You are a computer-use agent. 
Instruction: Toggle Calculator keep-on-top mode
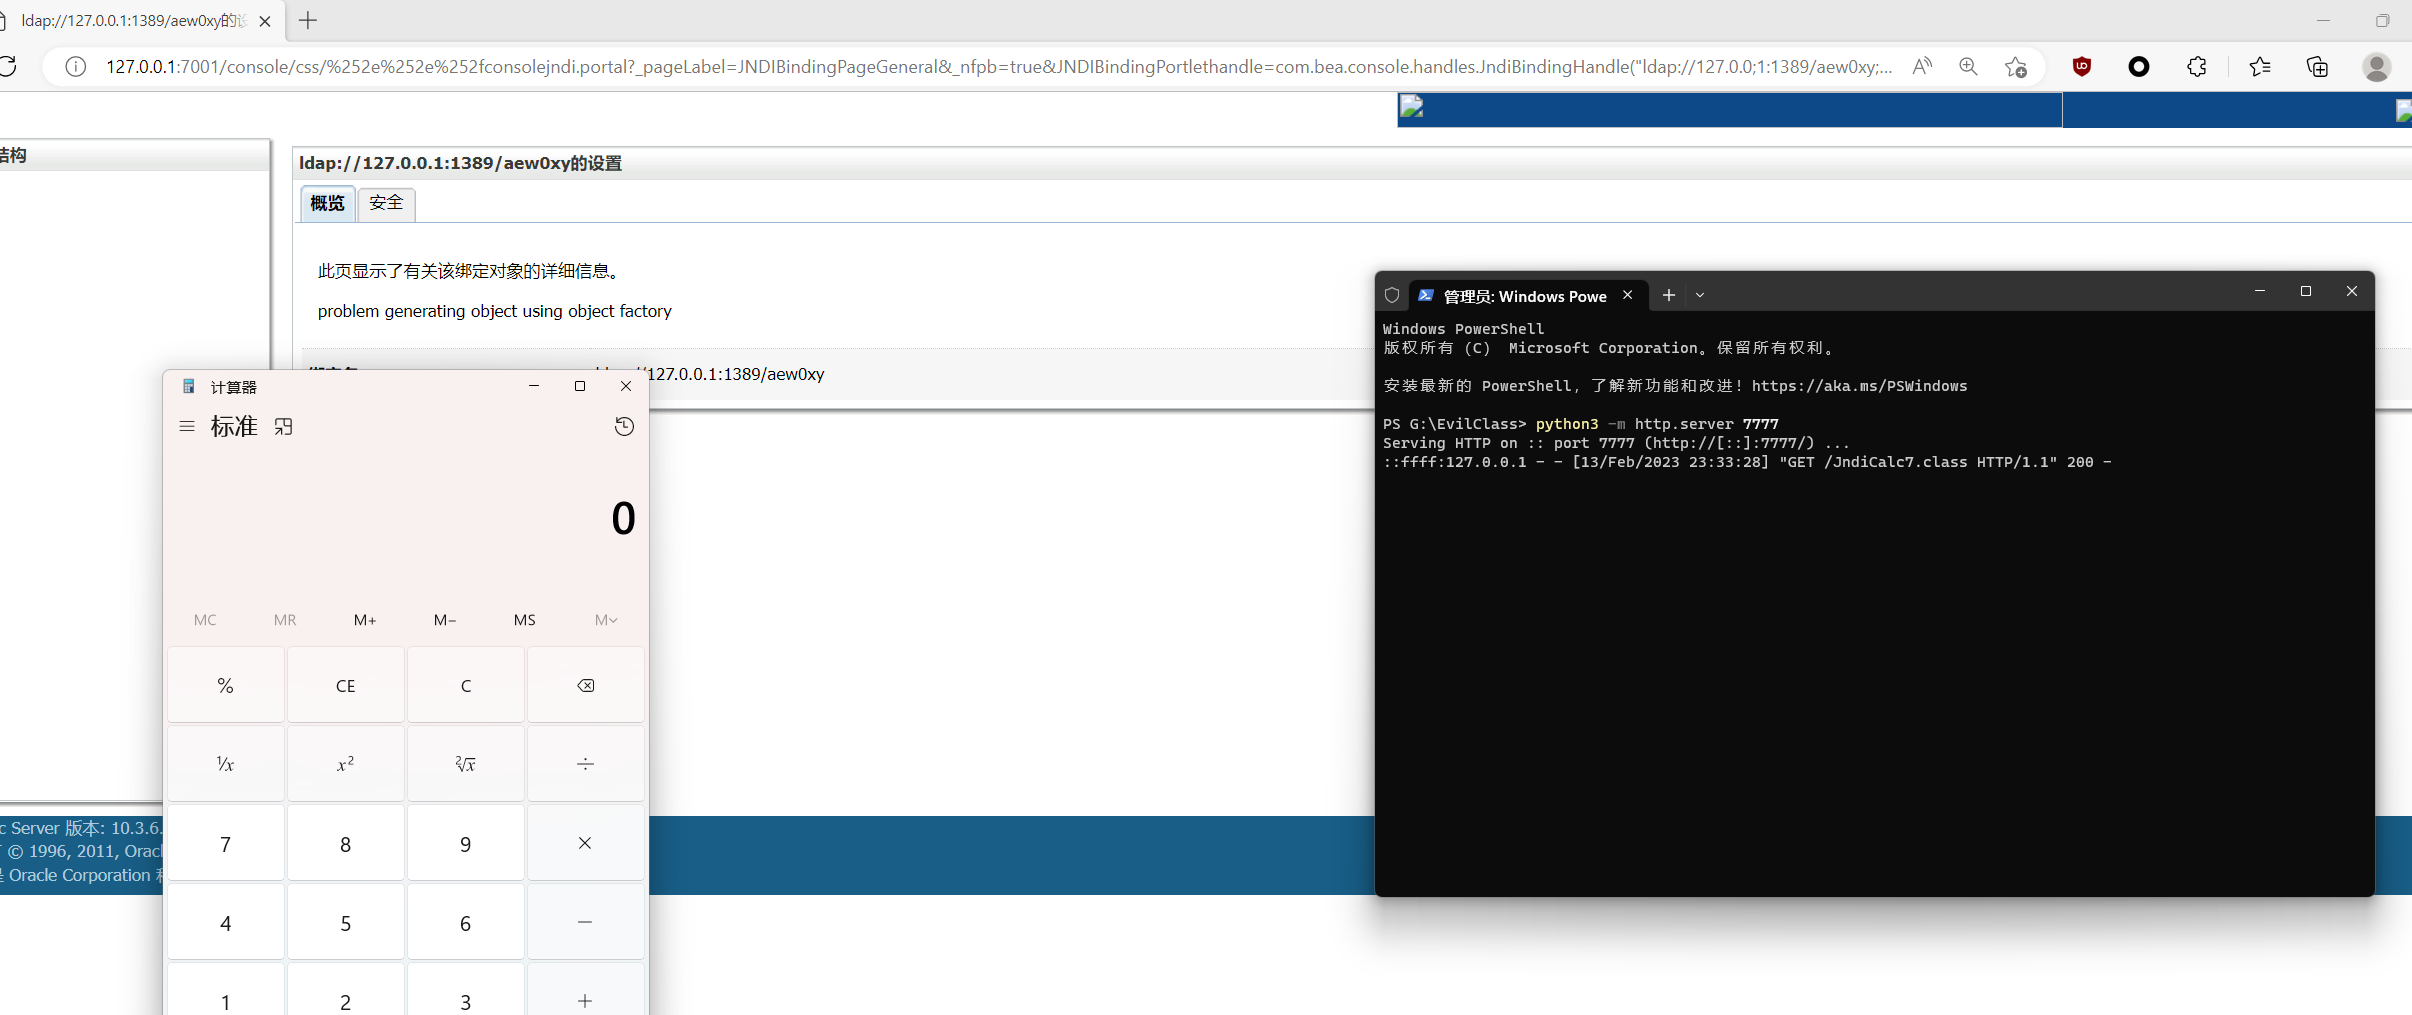coord(283,425)
